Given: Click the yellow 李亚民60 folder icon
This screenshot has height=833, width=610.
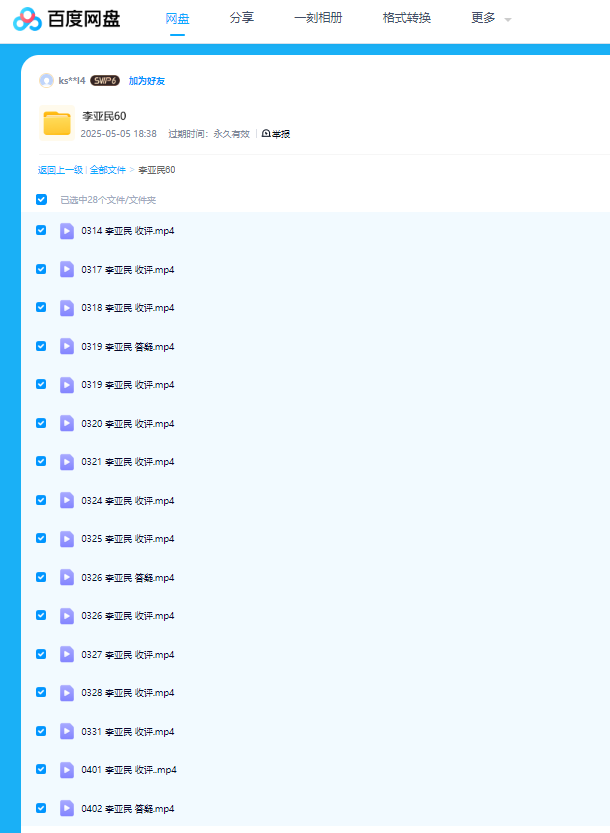Looking at the screenshot, I should coord(57,123).
